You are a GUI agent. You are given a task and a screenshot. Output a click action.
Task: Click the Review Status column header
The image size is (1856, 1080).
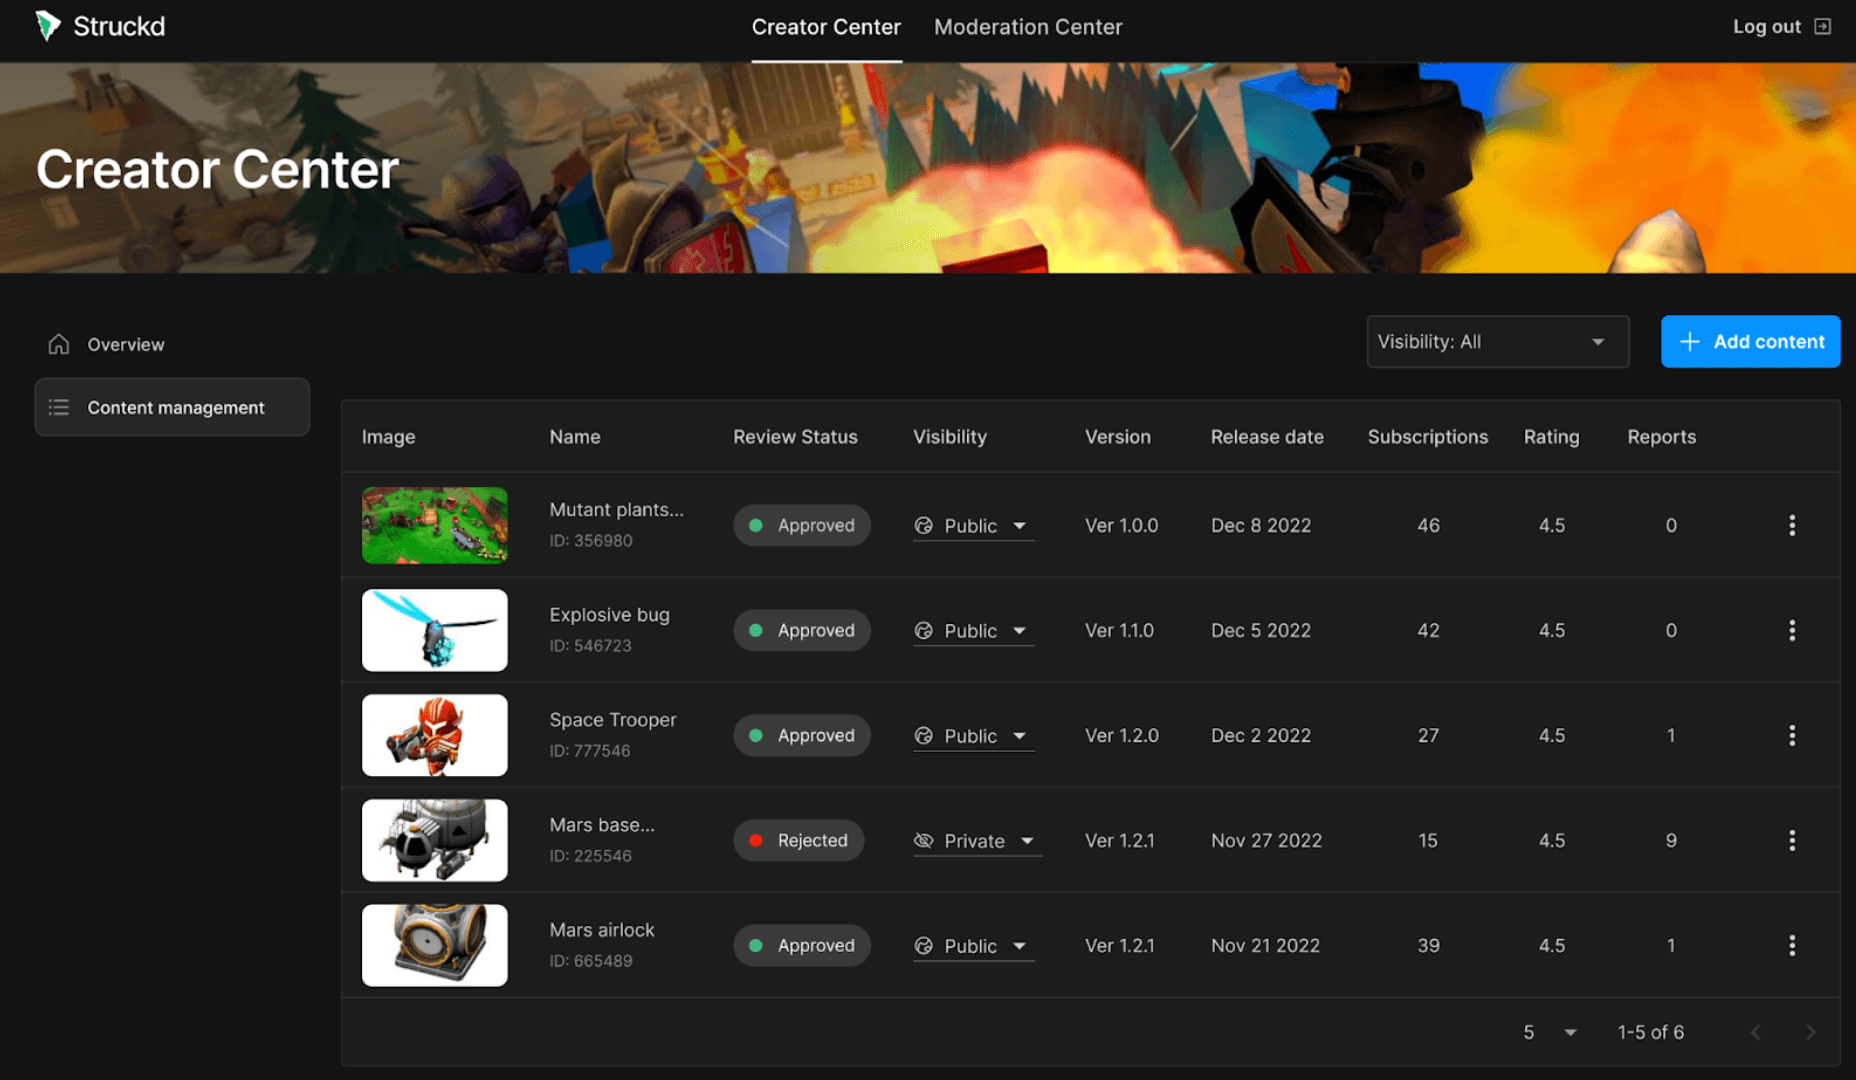click(x=795, y=437)
